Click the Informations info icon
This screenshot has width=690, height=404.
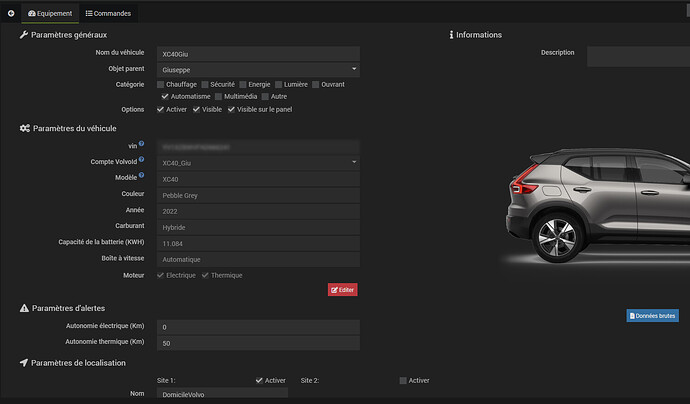451,35
